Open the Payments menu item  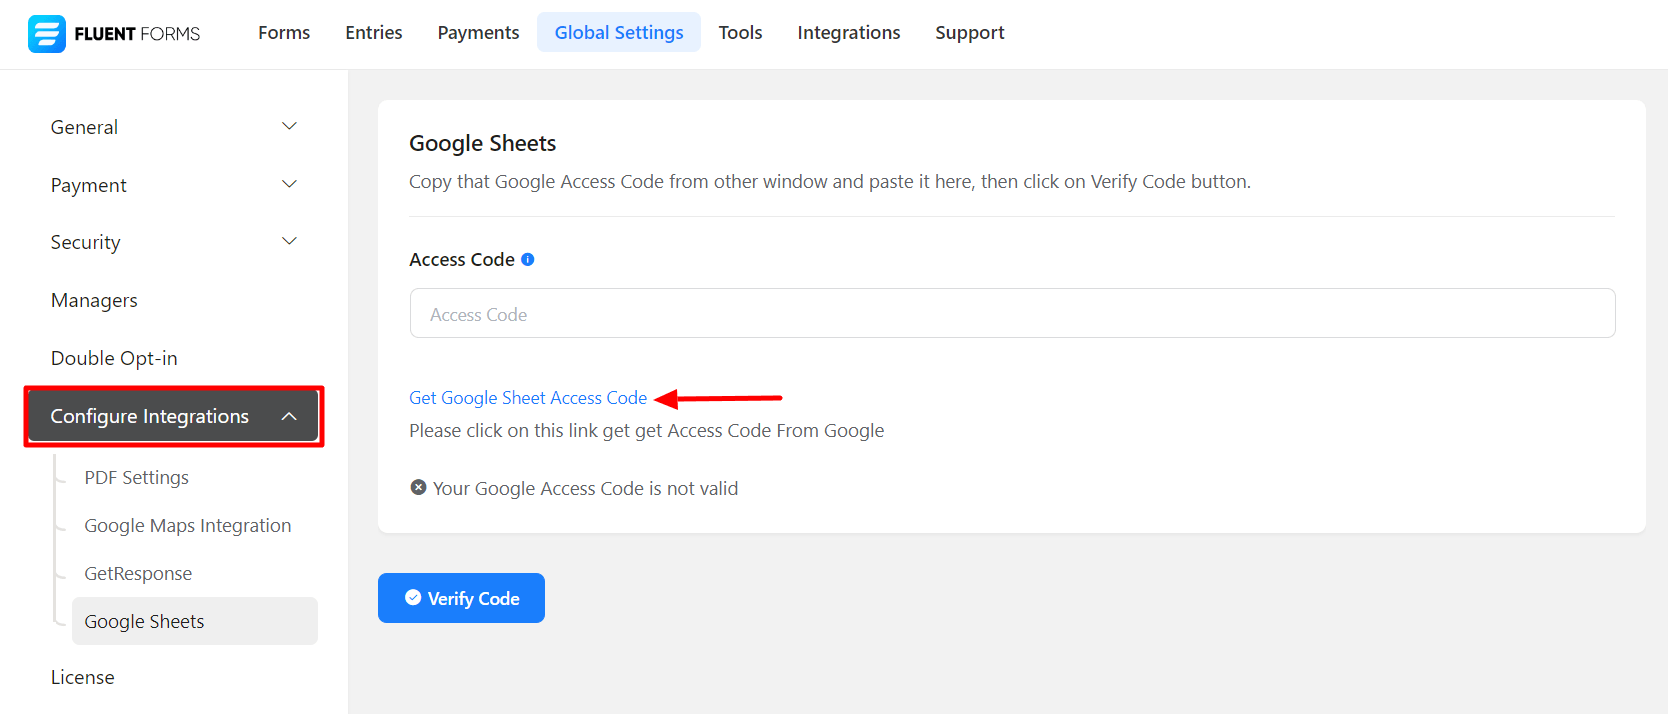[x=478, y=33]
